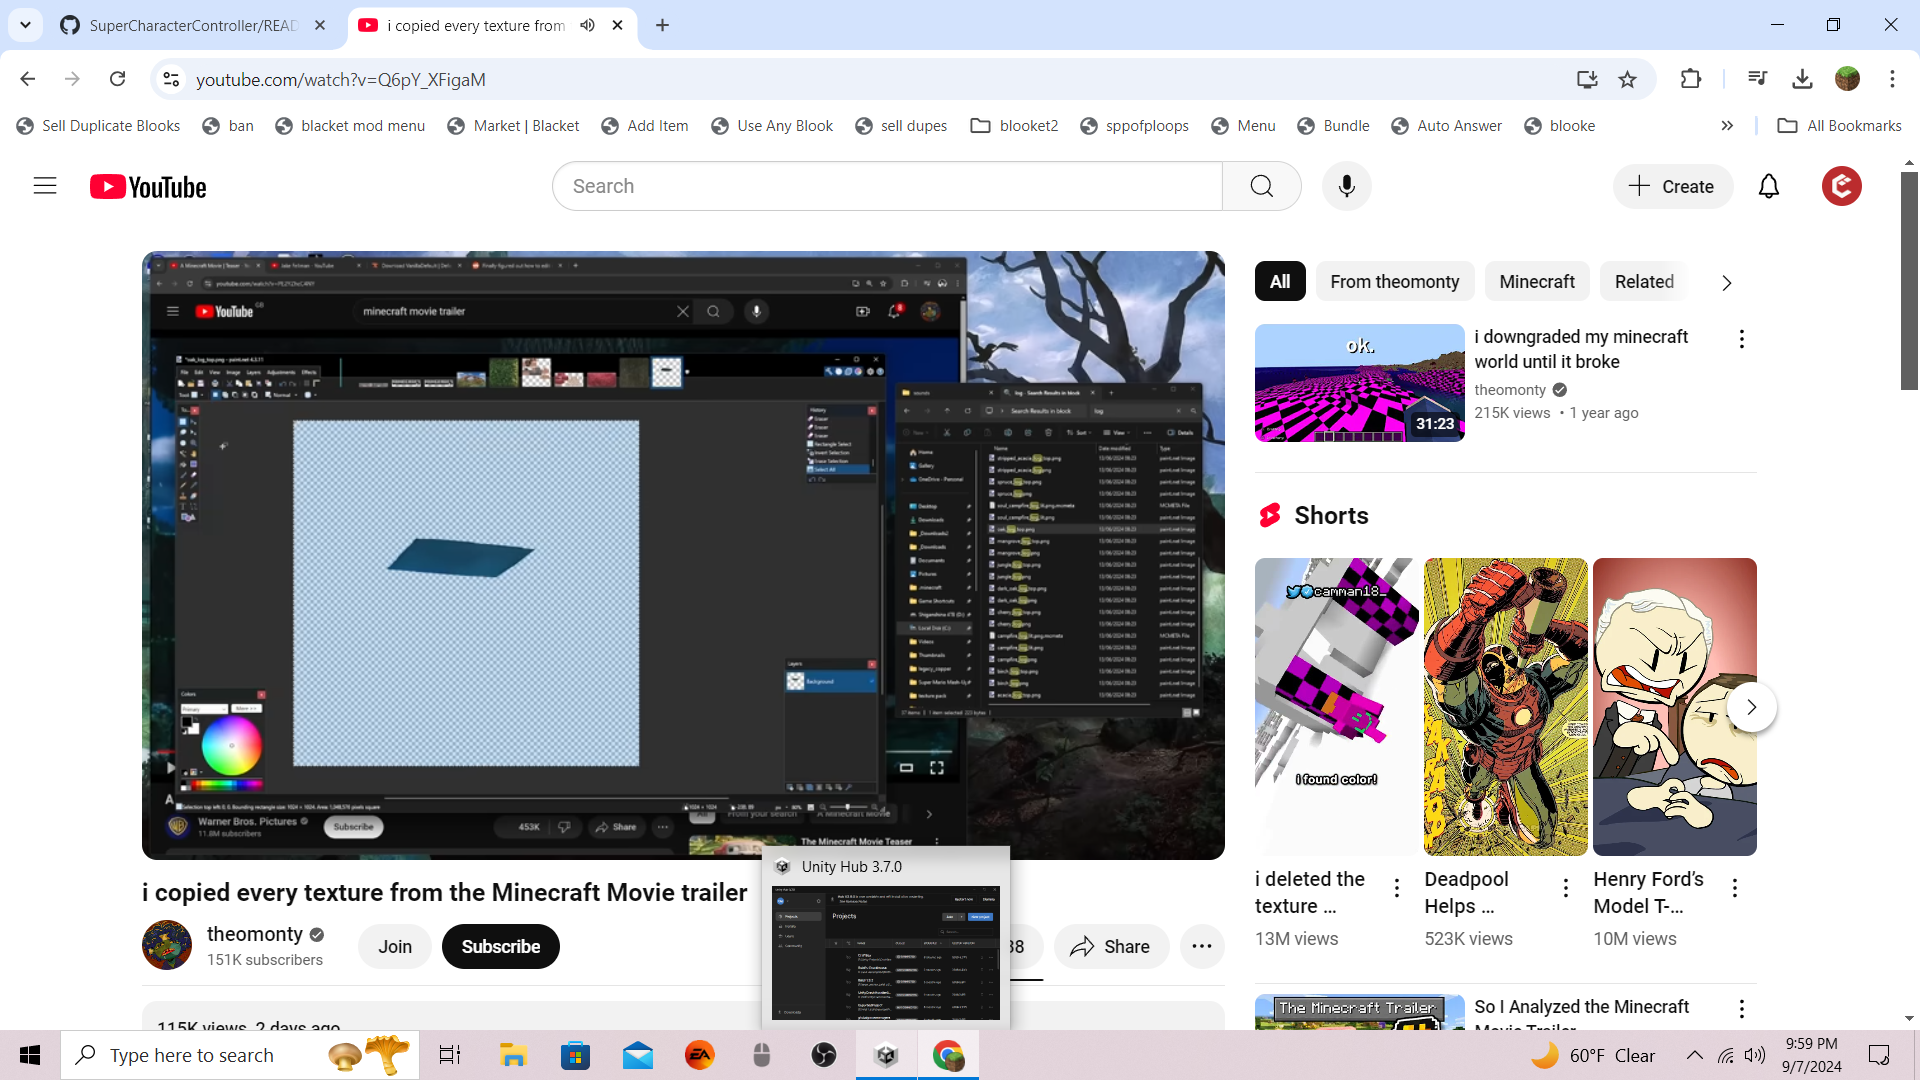This screenshot has width=1920, height=1080.
Task: Click inside the YouTube search field
Action: point(886,186)
